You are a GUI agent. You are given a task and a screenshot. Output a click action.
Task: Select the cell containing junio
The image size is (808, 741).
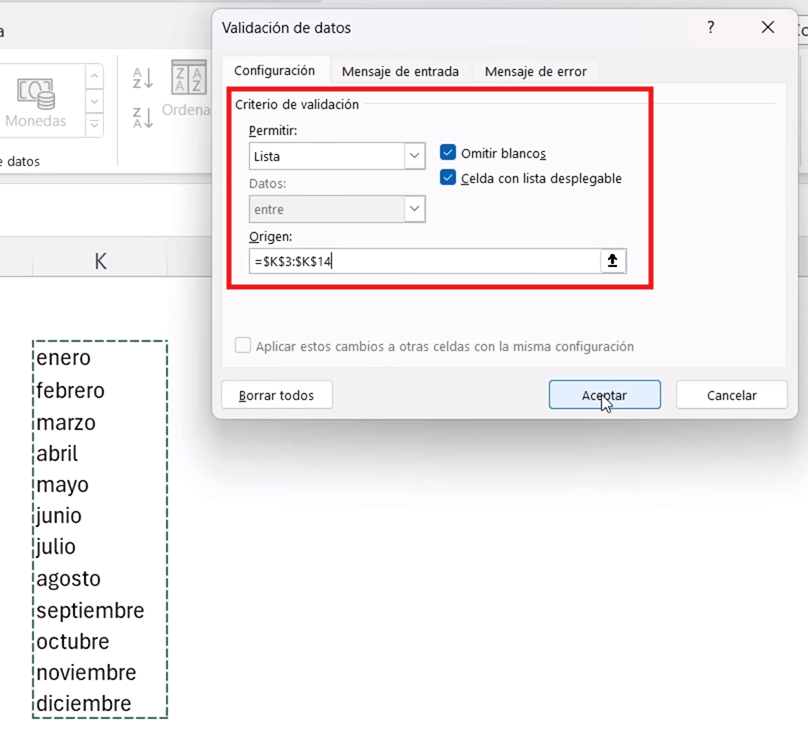(100, 515)
